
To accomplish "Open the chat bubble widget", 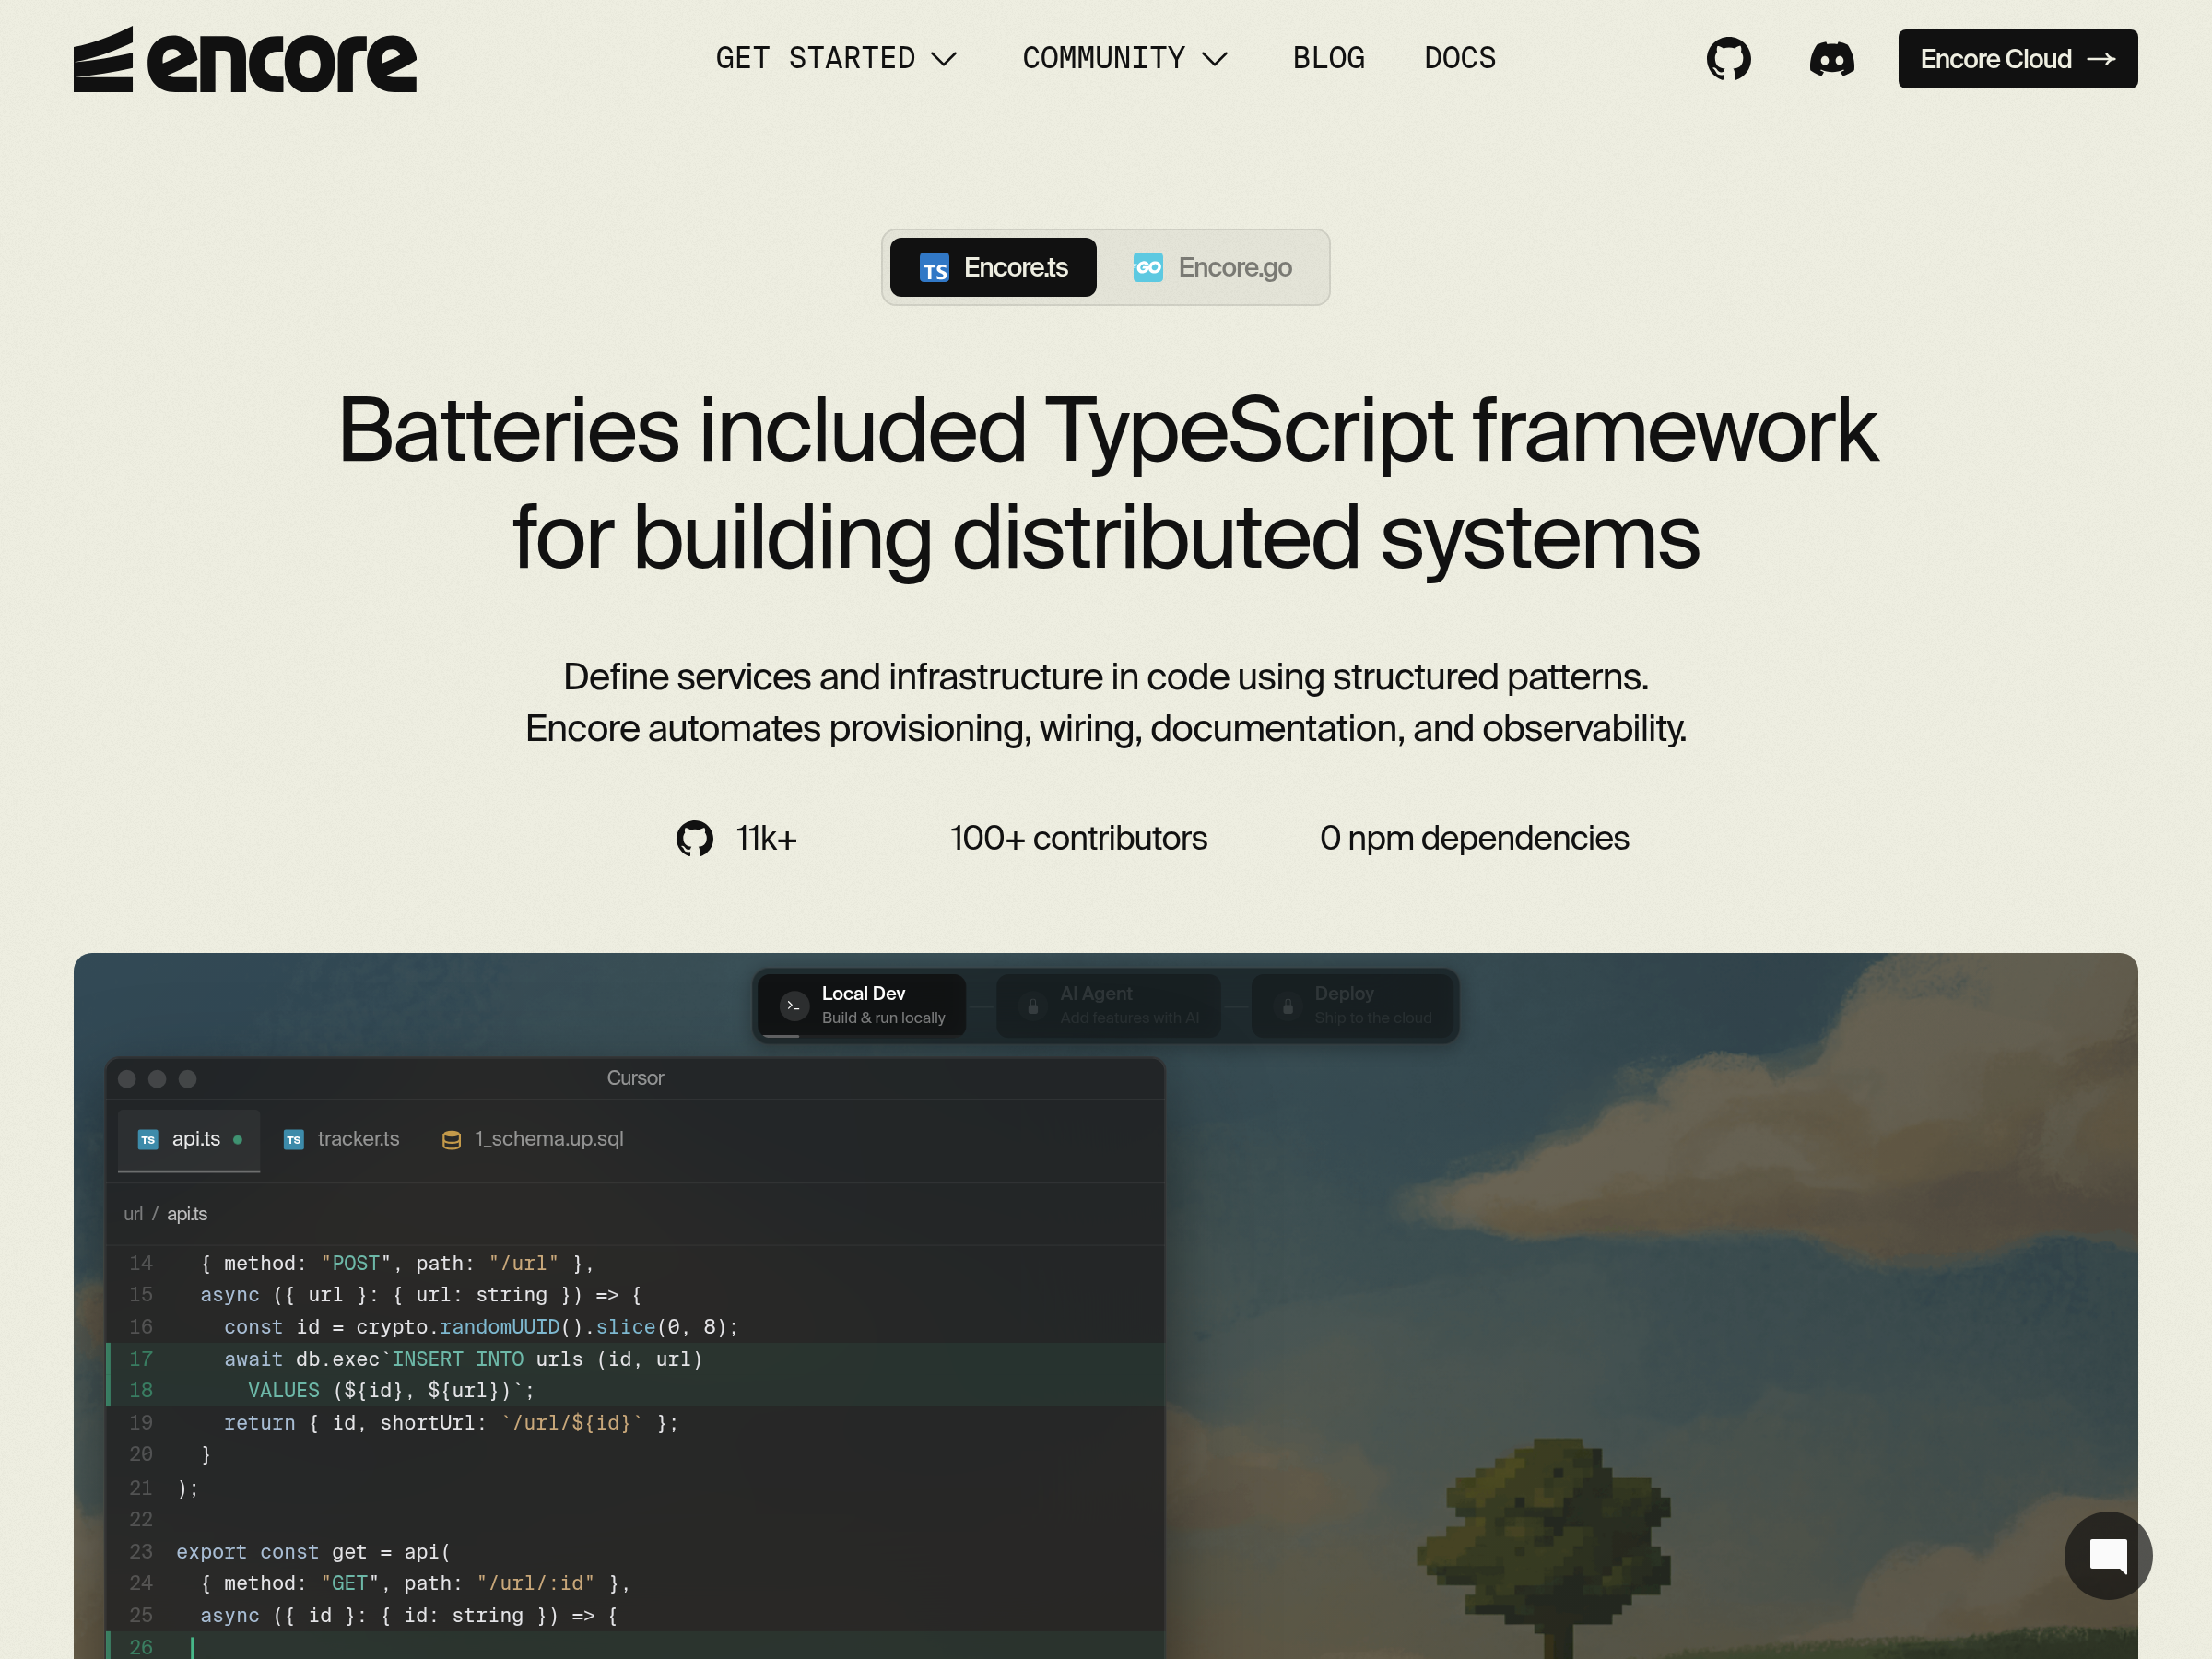I will tap(2107, 1555).
